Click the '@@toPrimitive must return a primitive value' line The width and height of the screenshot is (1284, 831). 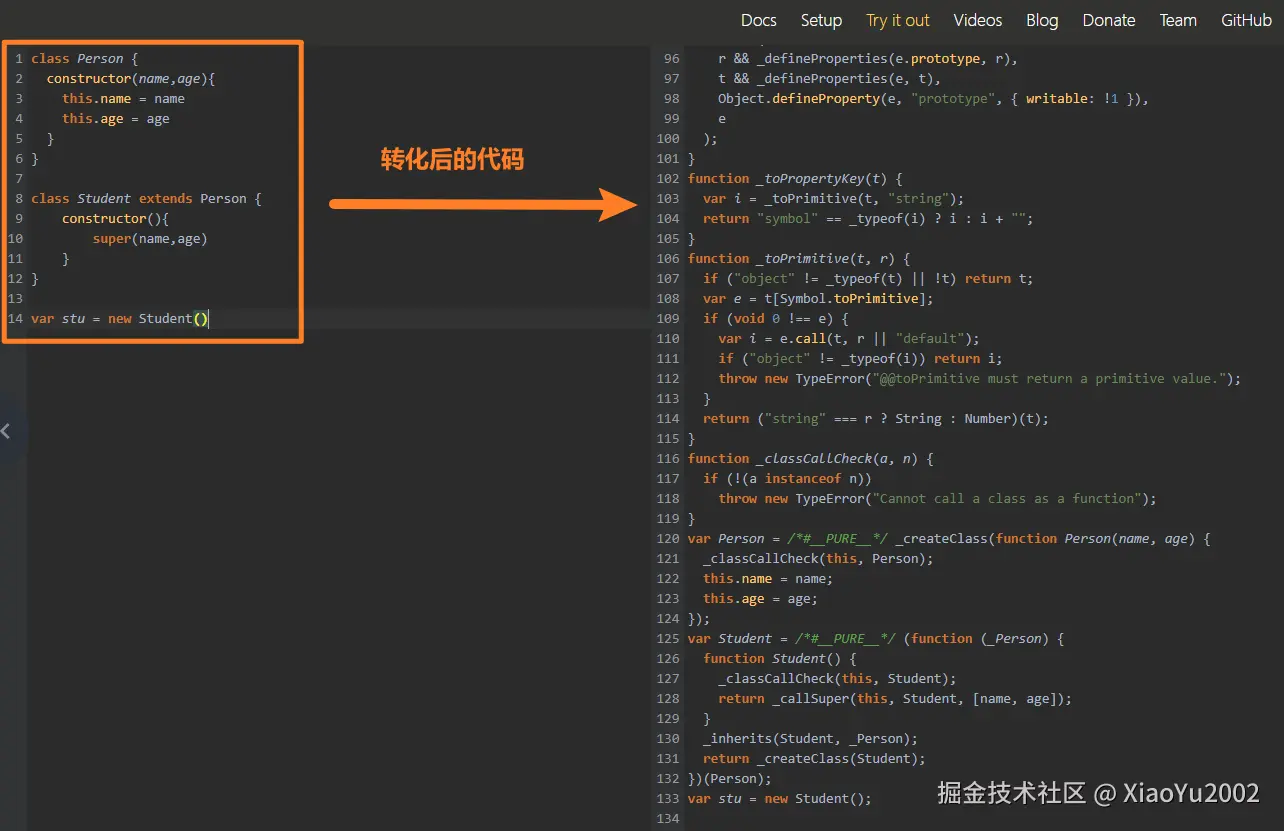(x=979, y=378)
